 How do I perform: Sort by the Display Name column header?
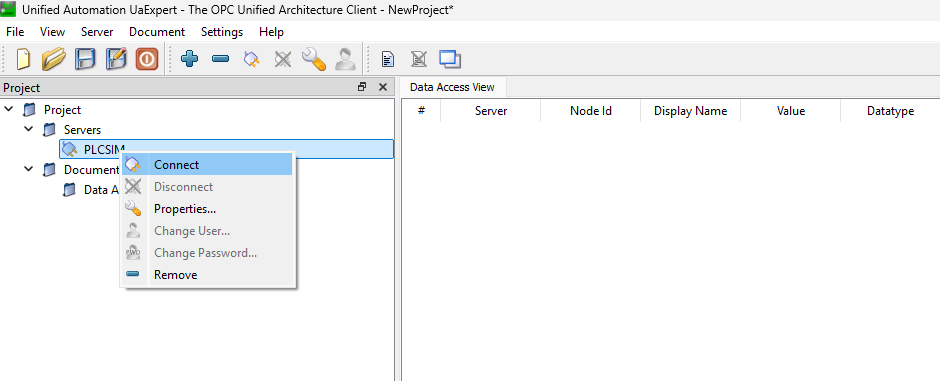(x=691, y=111)
